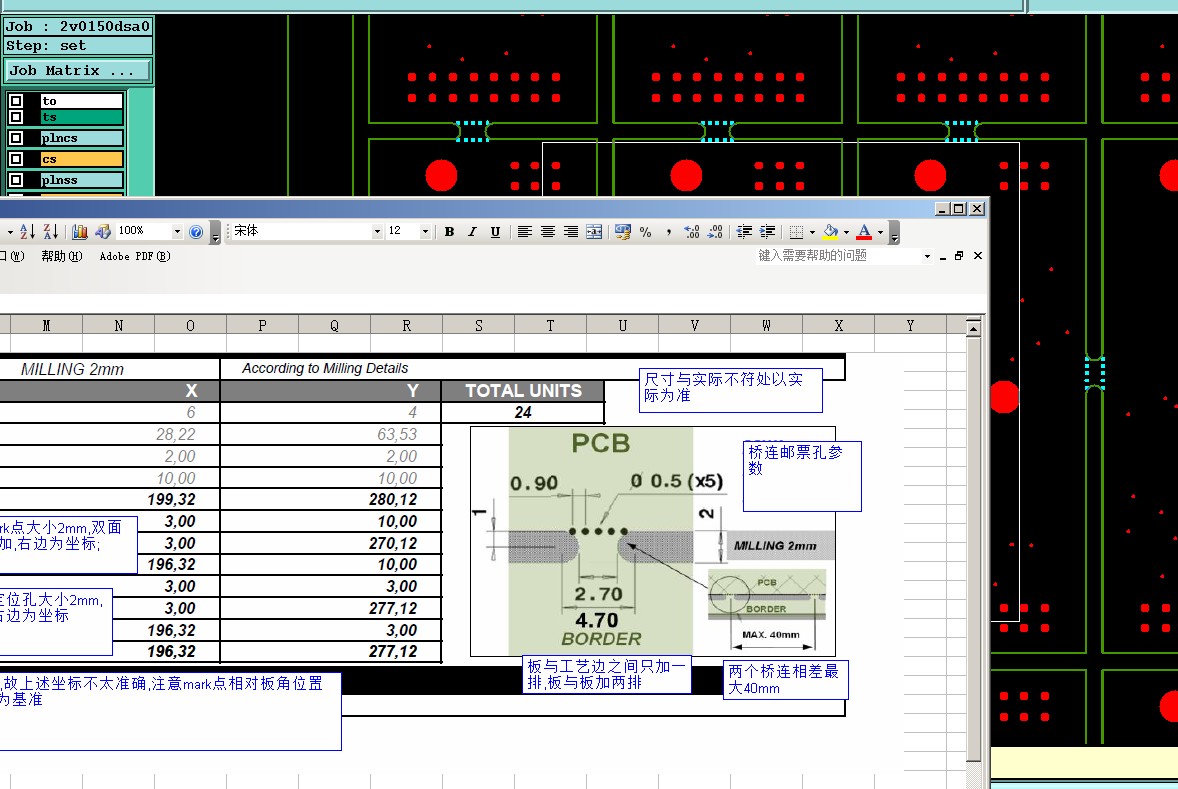
Task: Select text box 两个桥连相差最大40mm
Action: click(x=786, y=680)
